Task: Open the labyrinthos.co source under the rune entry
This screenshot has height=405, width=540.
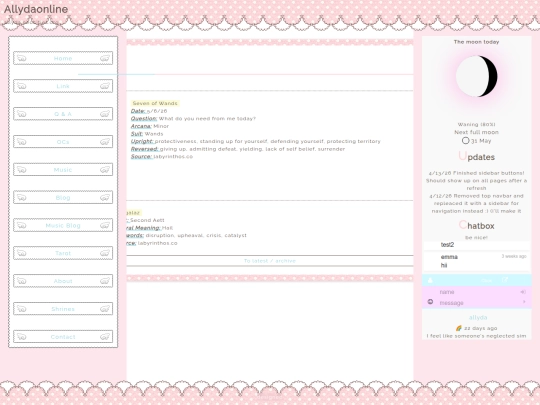Action: click(158, 243)
